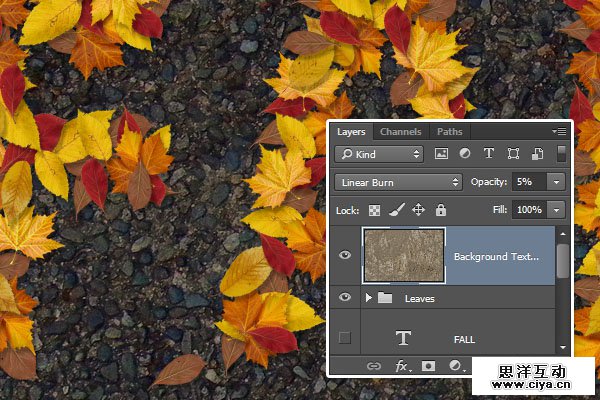The height and width of the screenshot is (400, 600).
Task: Expand the Leaves group folder
Action: click(369, 298)
